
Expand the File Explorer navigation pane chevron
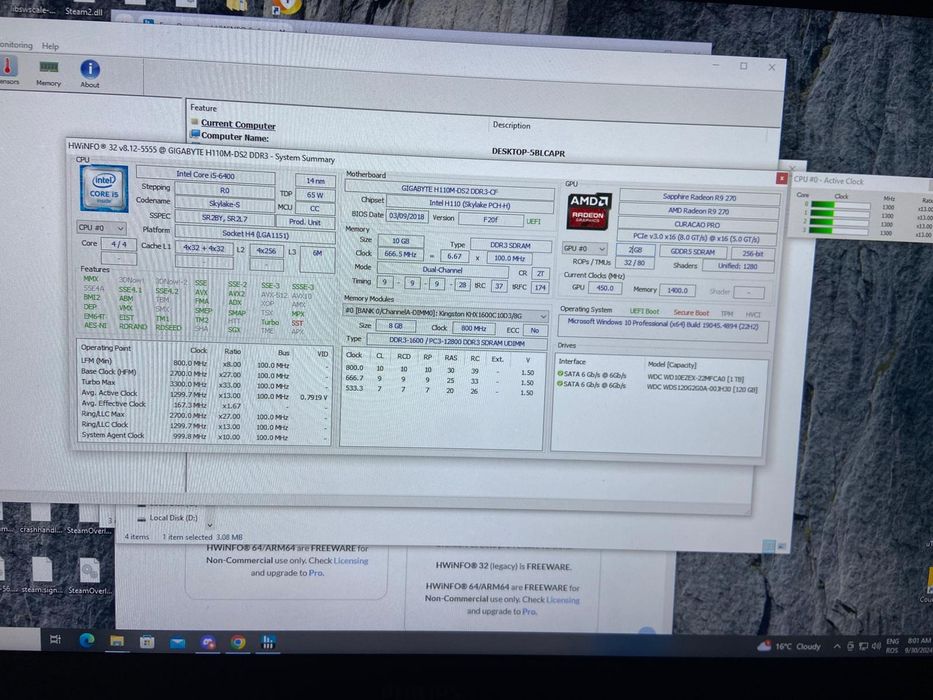coord(209,525)
